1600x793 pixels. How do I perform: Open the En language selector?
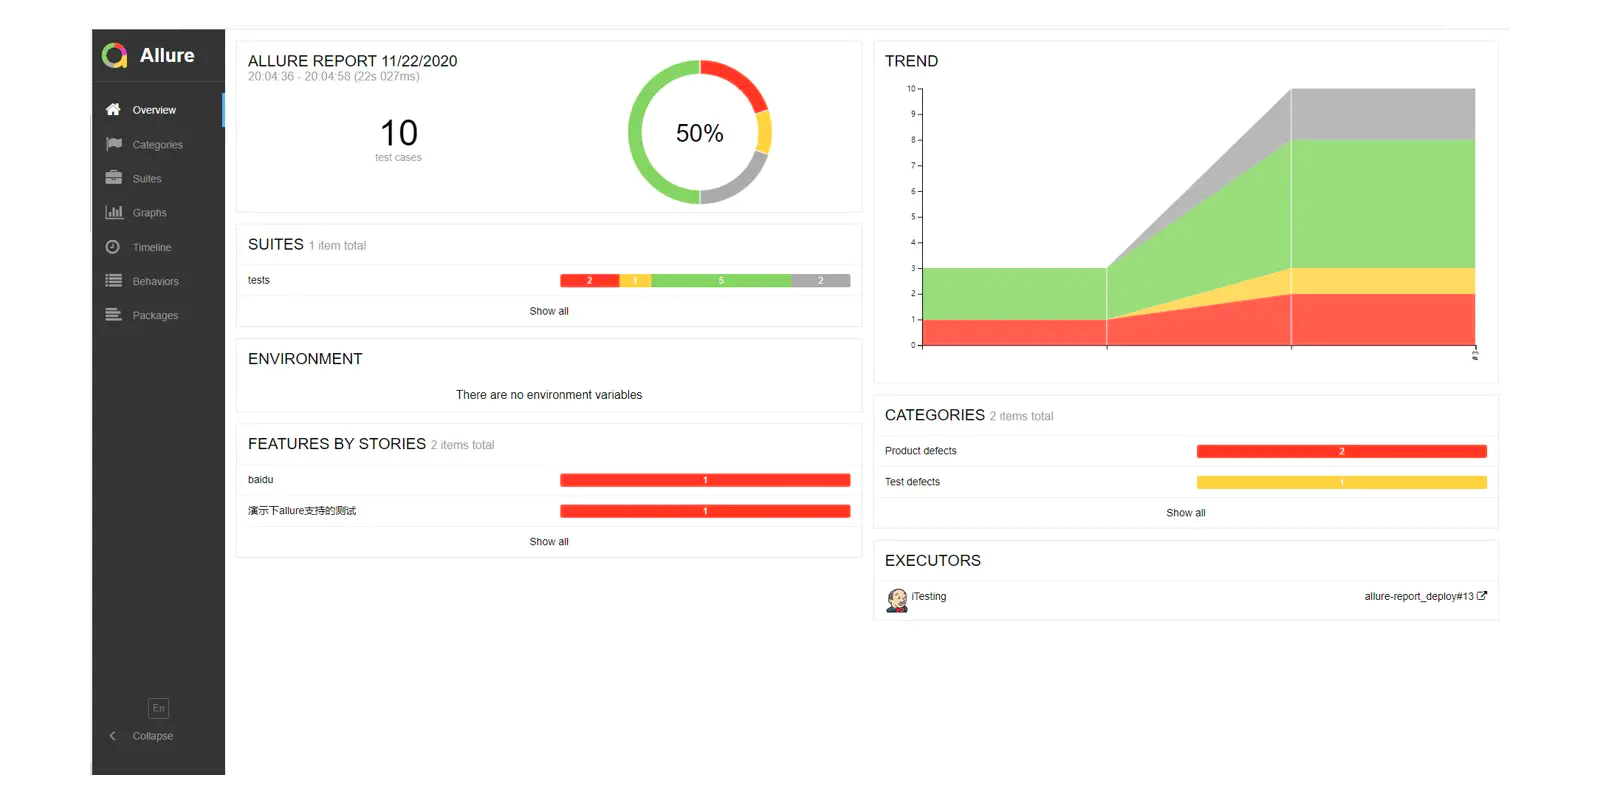coord(158,708)
